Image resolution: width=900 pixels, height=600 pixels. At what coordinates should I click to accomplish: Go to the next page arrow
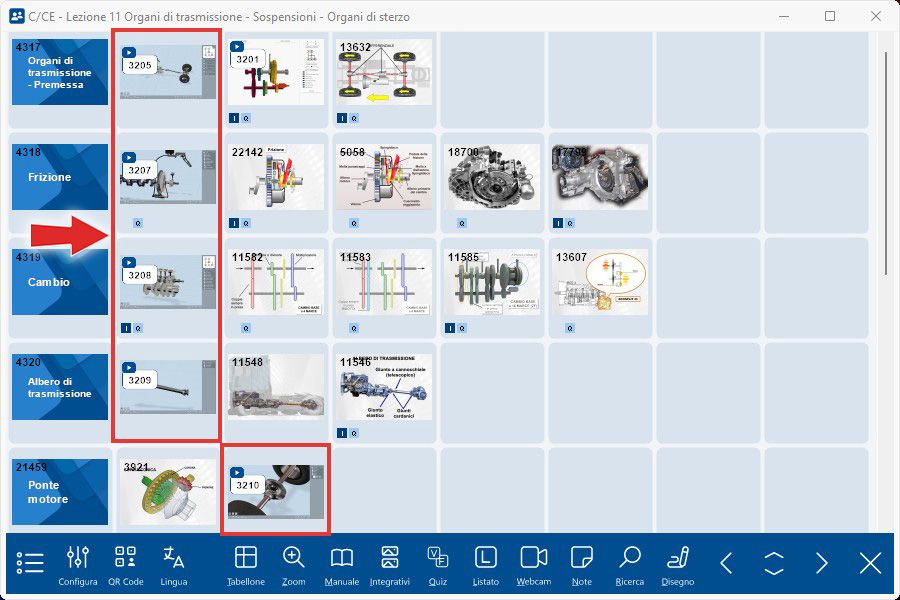[822, 563]
